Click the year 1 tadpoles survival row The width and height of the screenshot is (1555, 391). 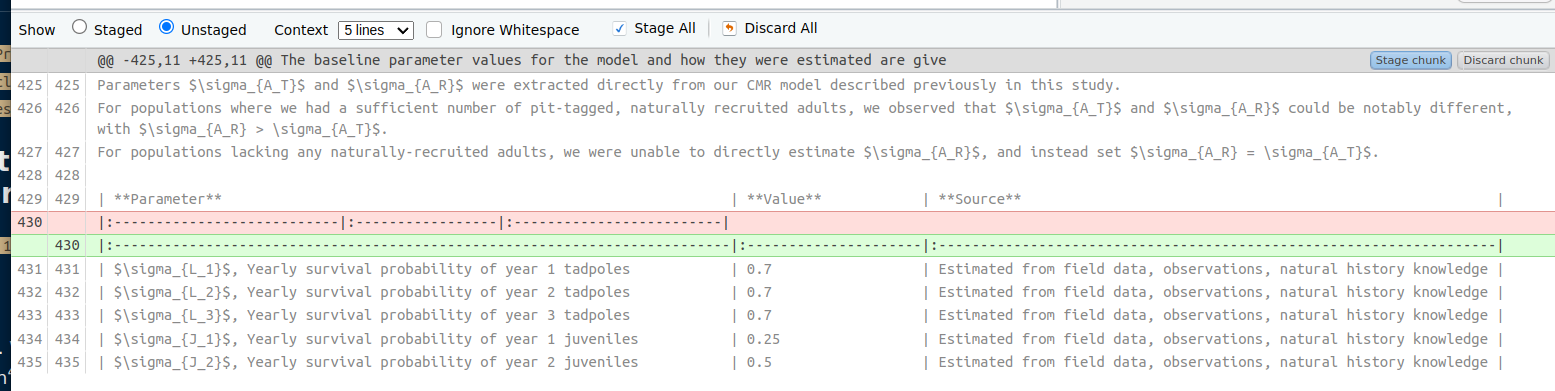pyautogui.click(x=777, y=269)
